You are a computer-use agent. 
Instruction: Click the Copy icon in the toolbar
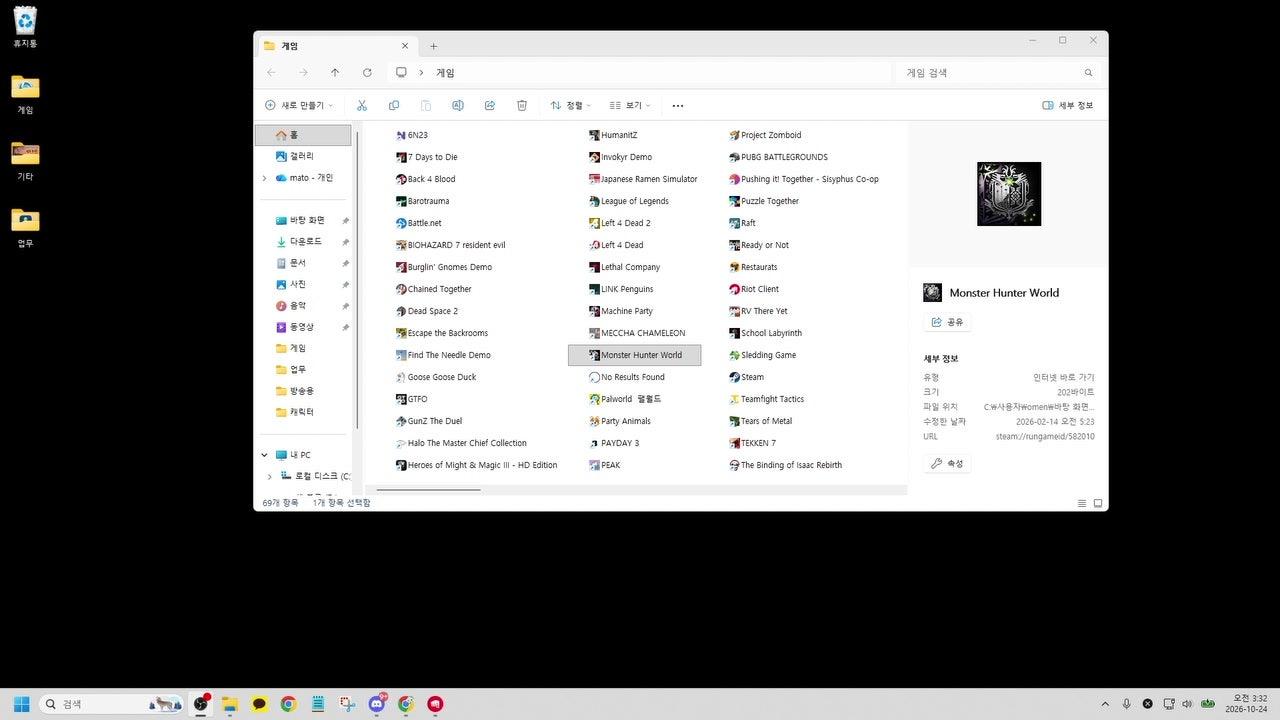pyautogui.click(x=394, y=105)
